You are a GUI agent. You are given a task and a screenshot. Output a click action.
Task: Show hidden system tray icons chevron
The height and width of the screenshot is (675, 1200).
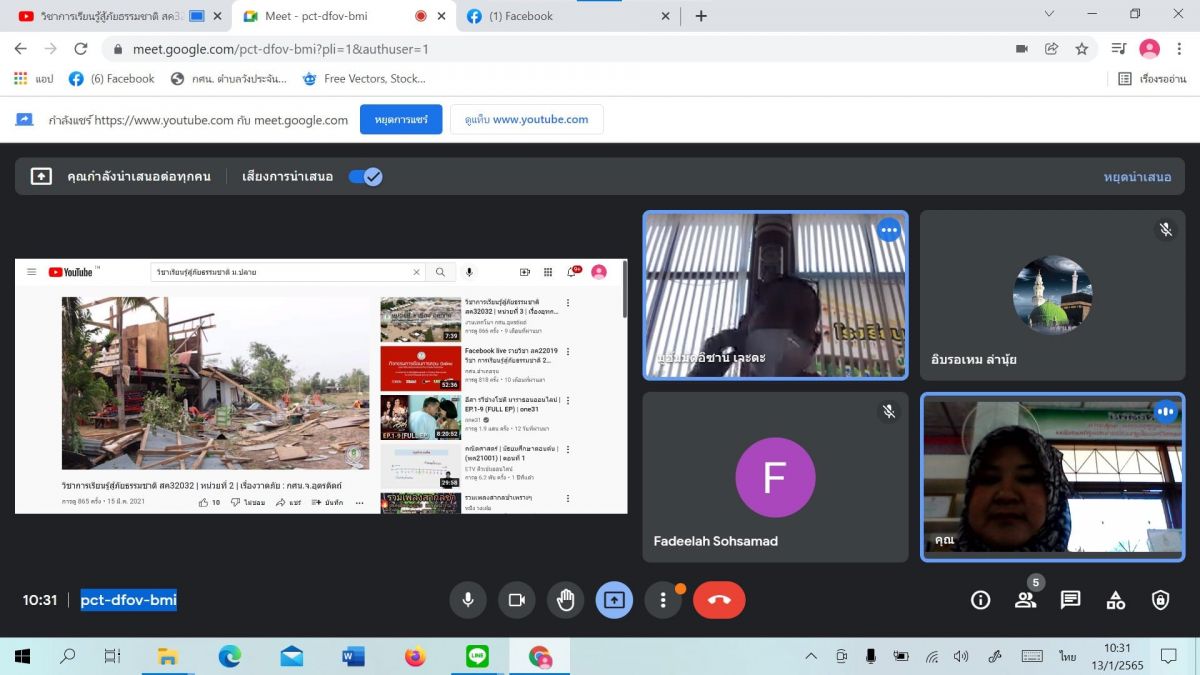811,657
